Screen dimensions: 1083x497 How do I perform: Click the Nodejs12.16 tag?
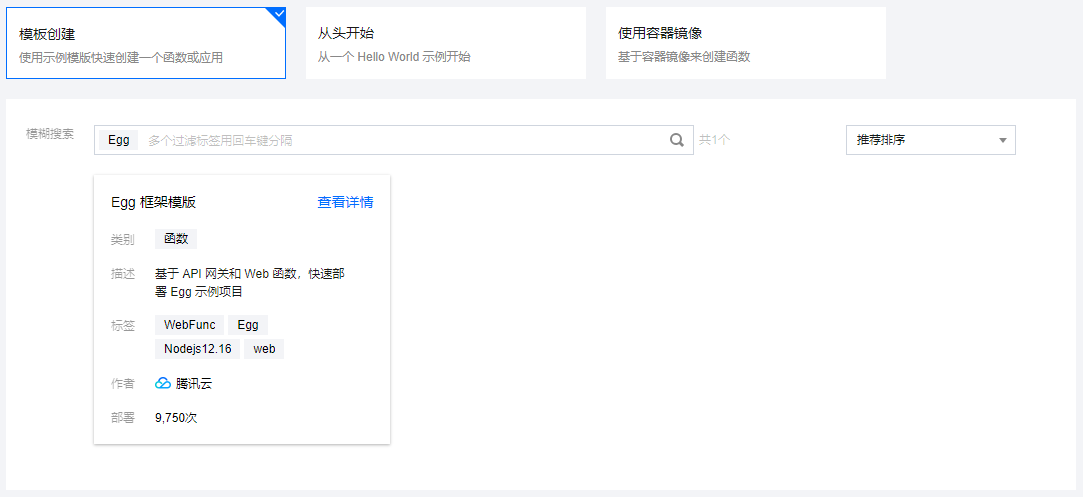(x=198, y=349)
